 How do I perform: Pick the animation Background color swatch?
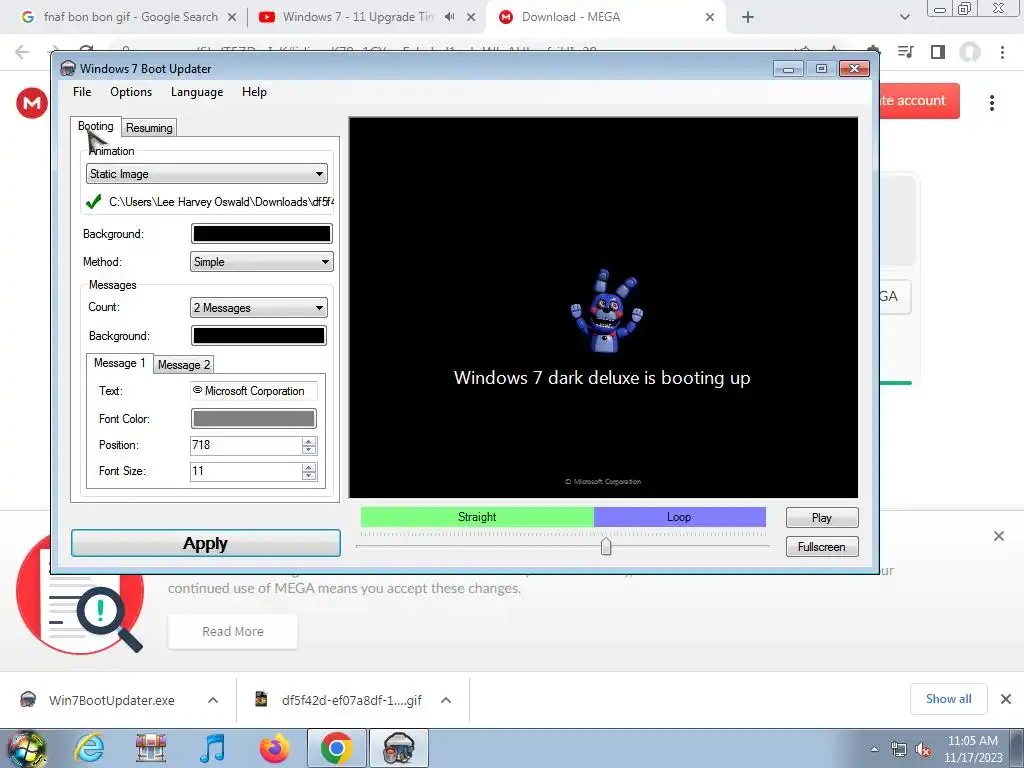pos(261,234)
